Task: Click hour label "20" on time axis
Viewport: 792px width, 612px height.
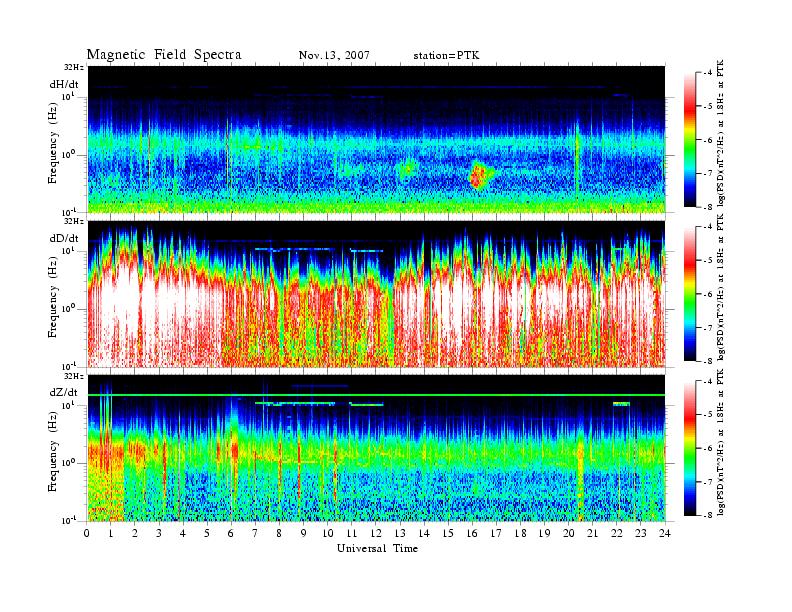Action: (569, 533)
